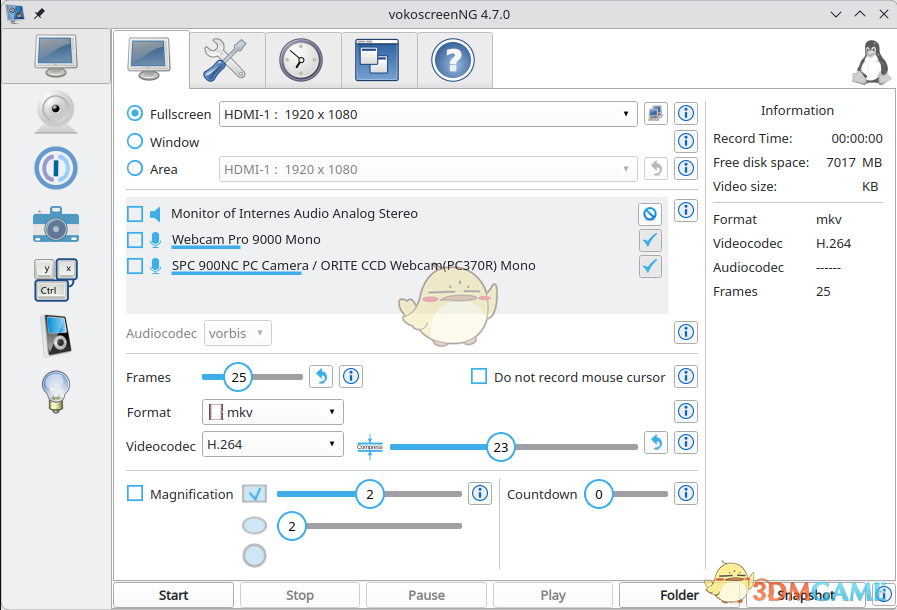Screen dimensions: 897x610
Task: Open the clock timer tab icon
Action: (x=302, y=60)
